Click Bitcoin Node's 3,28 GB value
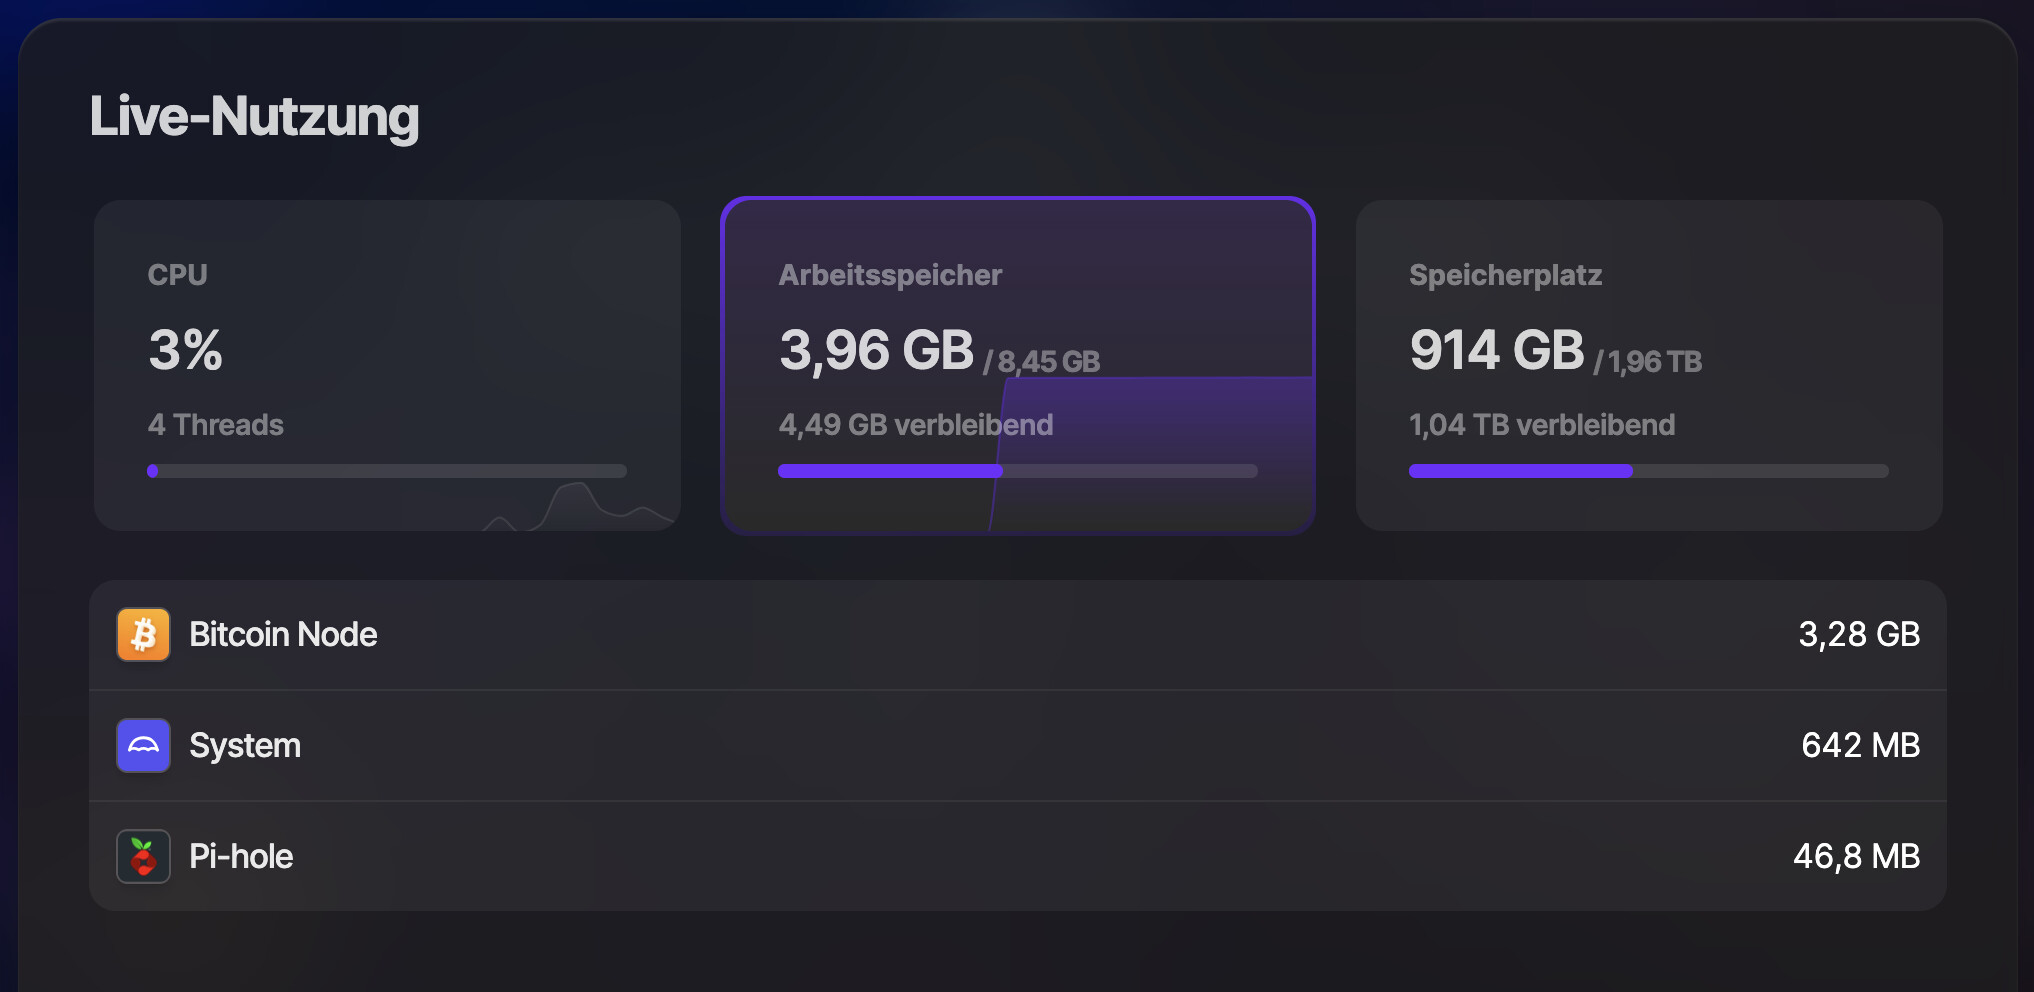 tap(1858, 635)
